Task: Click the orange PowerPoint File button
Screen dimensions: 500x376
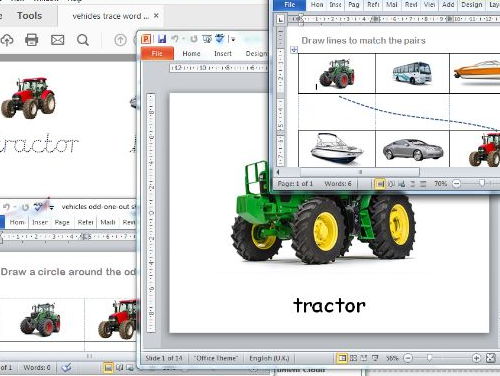Action: [x=157, y=53]
